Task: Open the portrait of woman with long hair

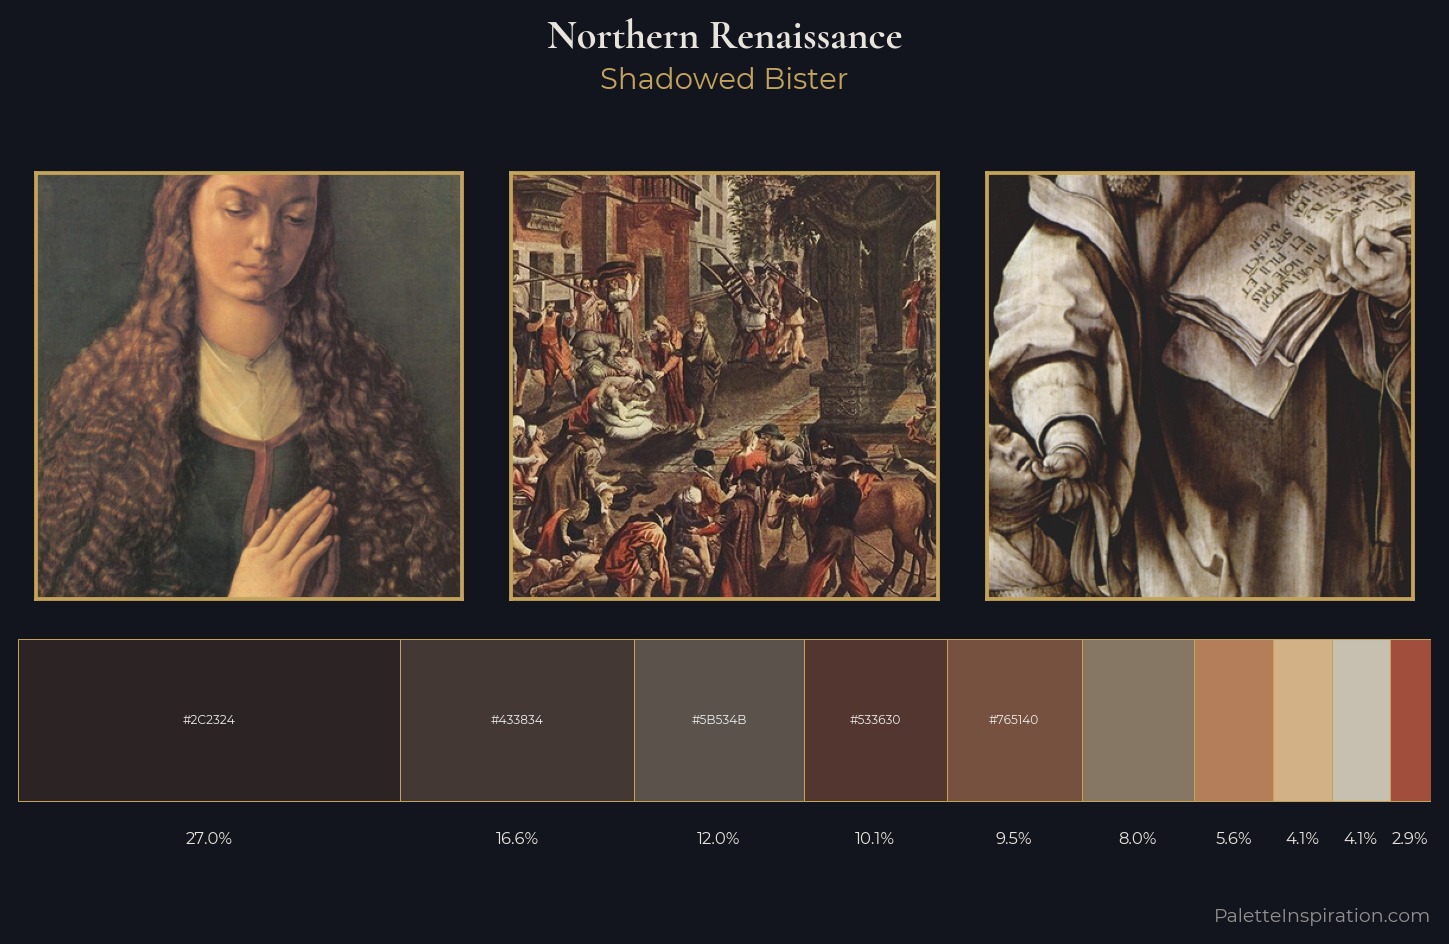Action: 249,386
